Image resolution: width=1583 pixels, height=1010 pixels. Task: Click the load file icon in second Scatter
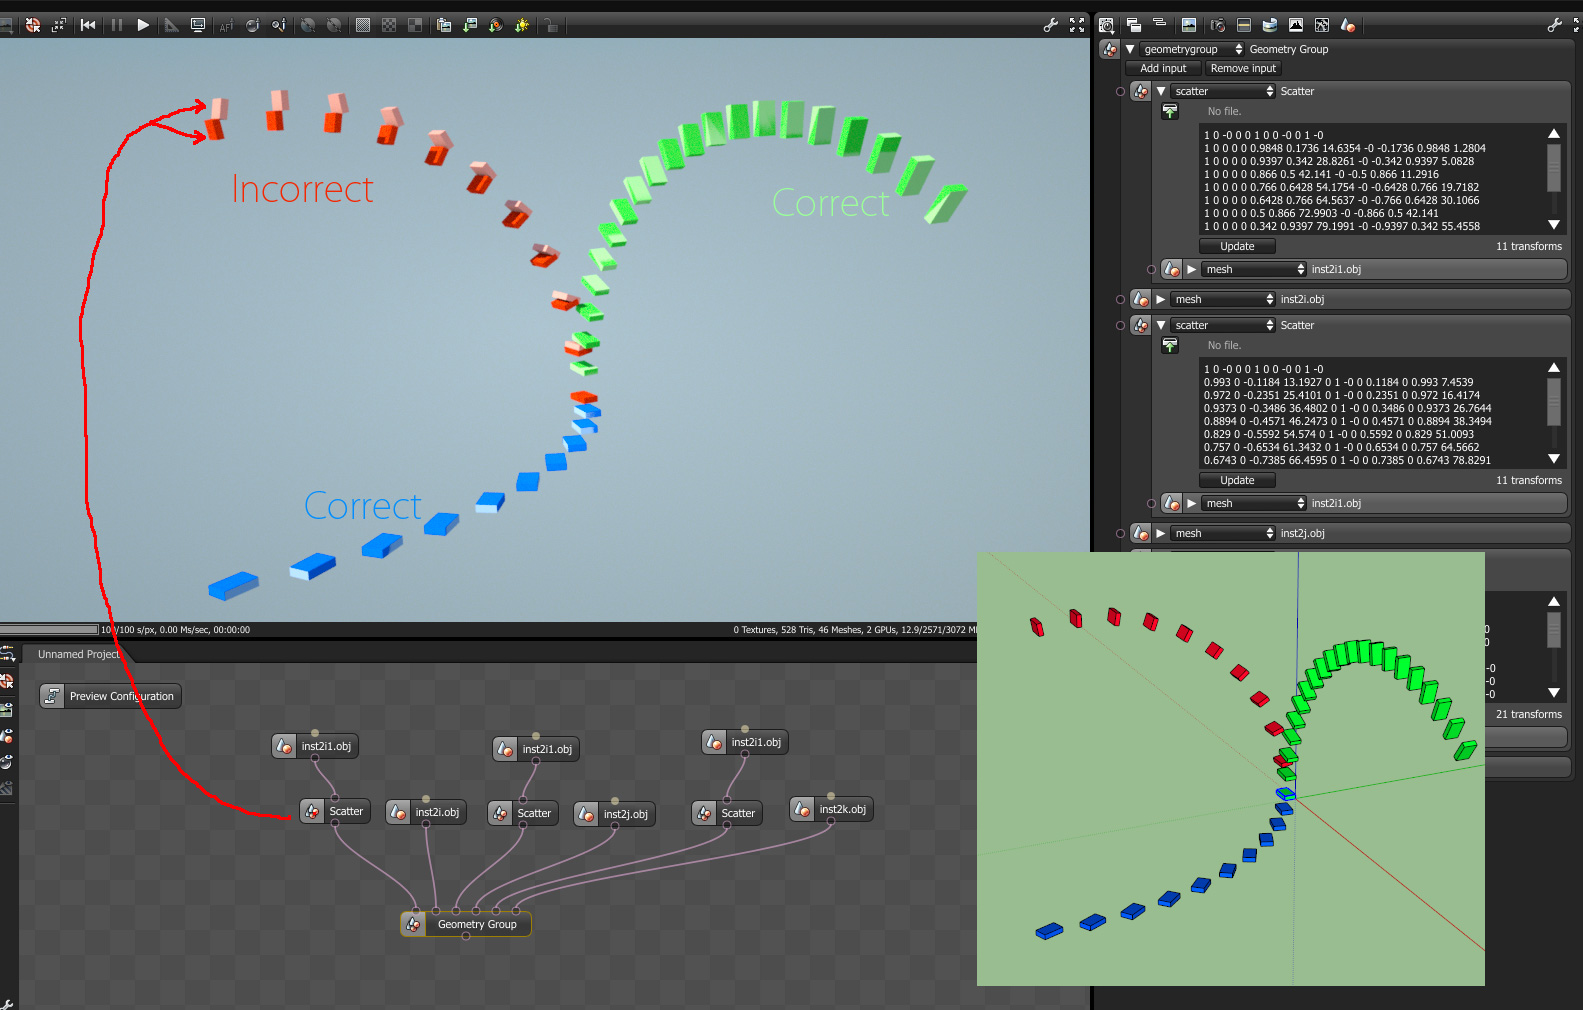pyautogui.click(x=1170, y=345)
